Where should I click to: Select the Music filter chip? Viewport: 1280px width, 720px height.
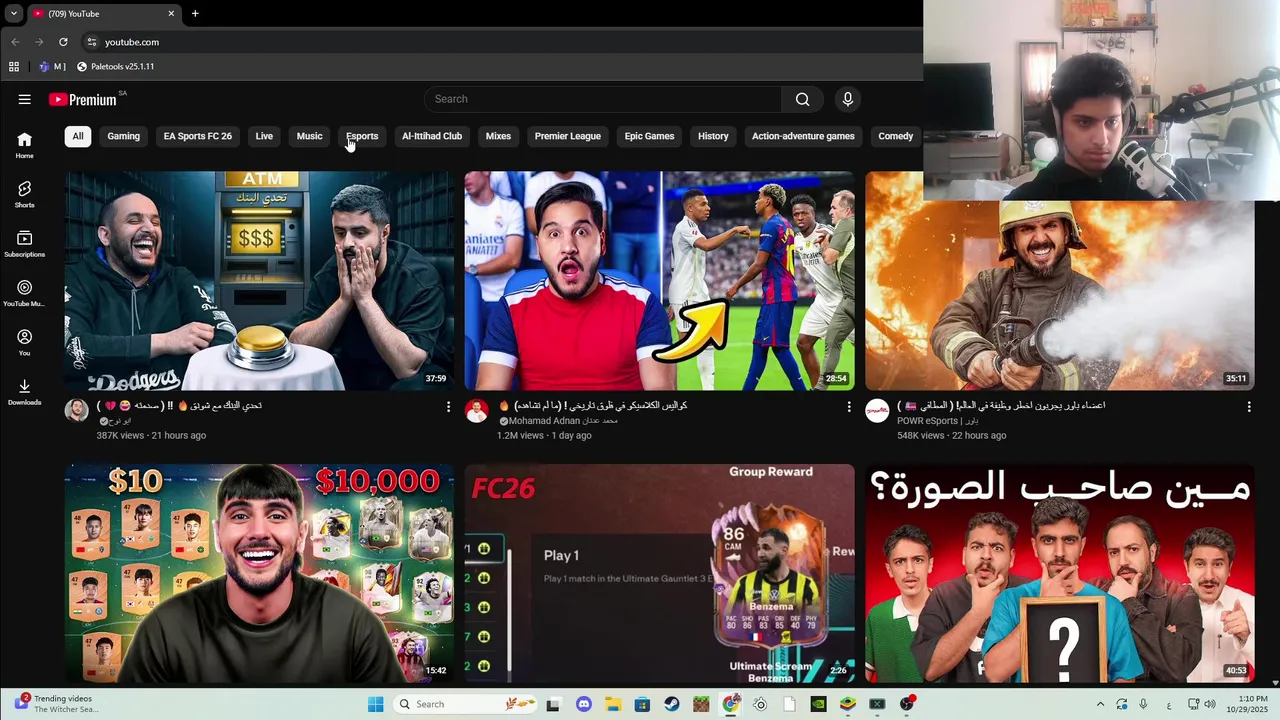310,136
